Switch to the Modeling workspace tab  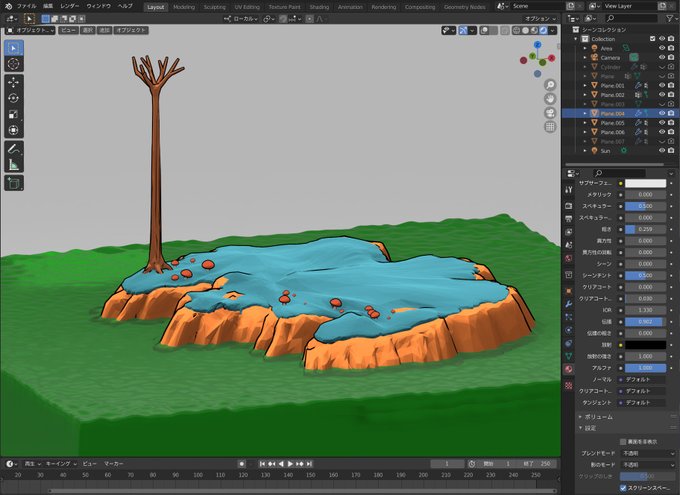(184, 7)
